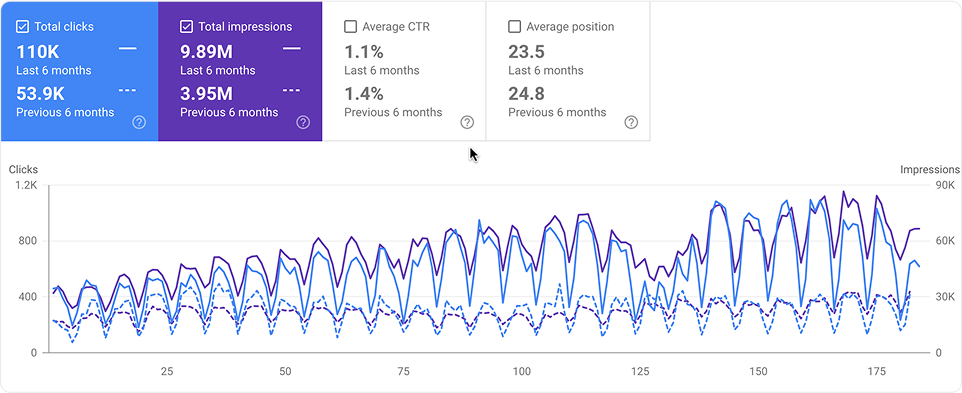This screenshot has width=962, height=393.
Task: Uncheck the Total impressions checkbox
Action: click(186, 26)
